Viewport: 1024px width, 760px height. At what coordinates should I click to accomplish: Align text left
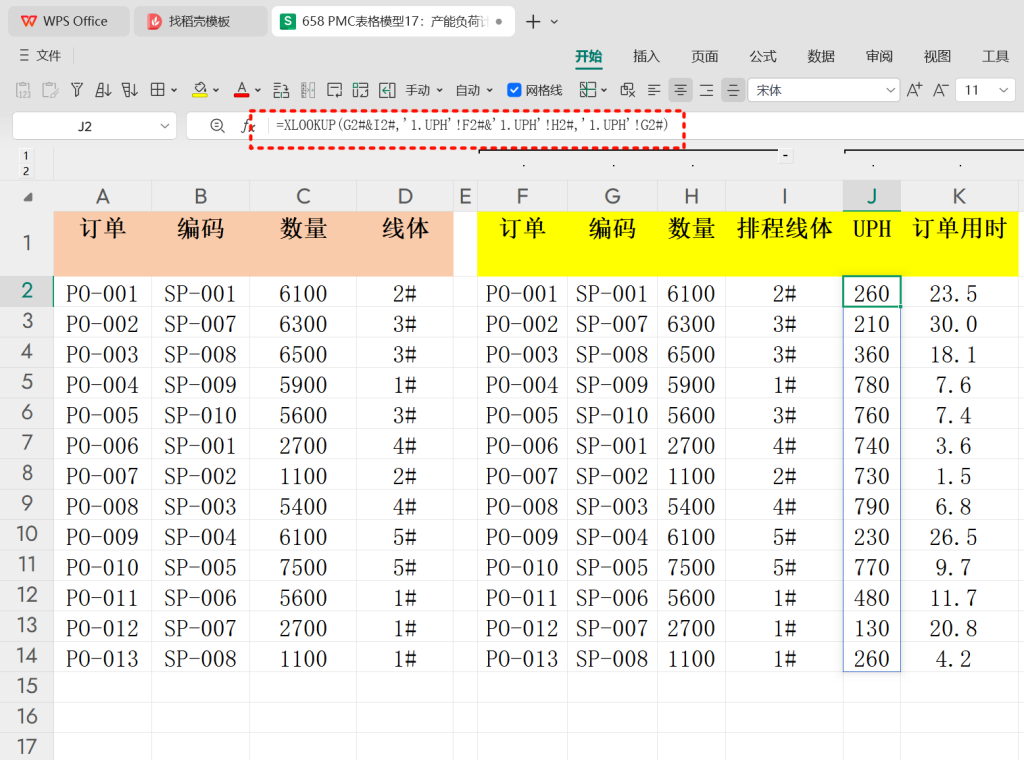(x=654, y=90)
